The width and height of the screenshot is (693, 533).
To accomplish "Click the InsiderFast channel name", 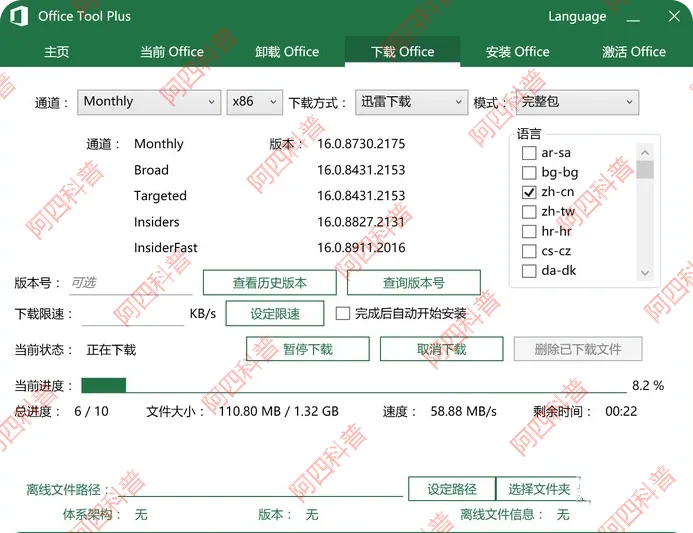I will pos(166,247).
